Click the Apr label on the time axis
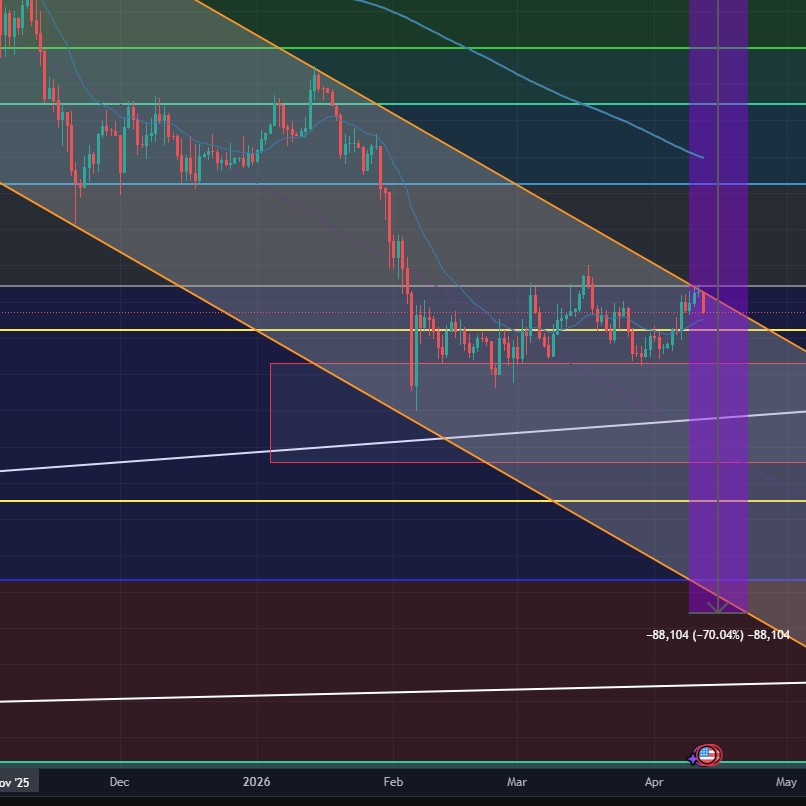Viewport: 806px width, 806px height. coord(654,782)
